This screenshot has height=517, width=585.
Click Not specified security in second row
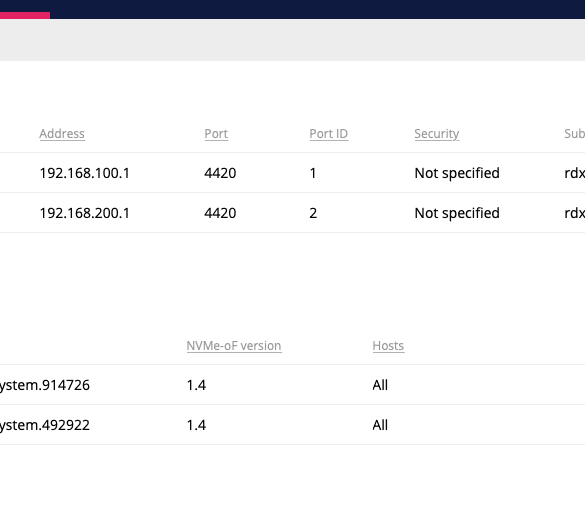click(x=457, y=213)
